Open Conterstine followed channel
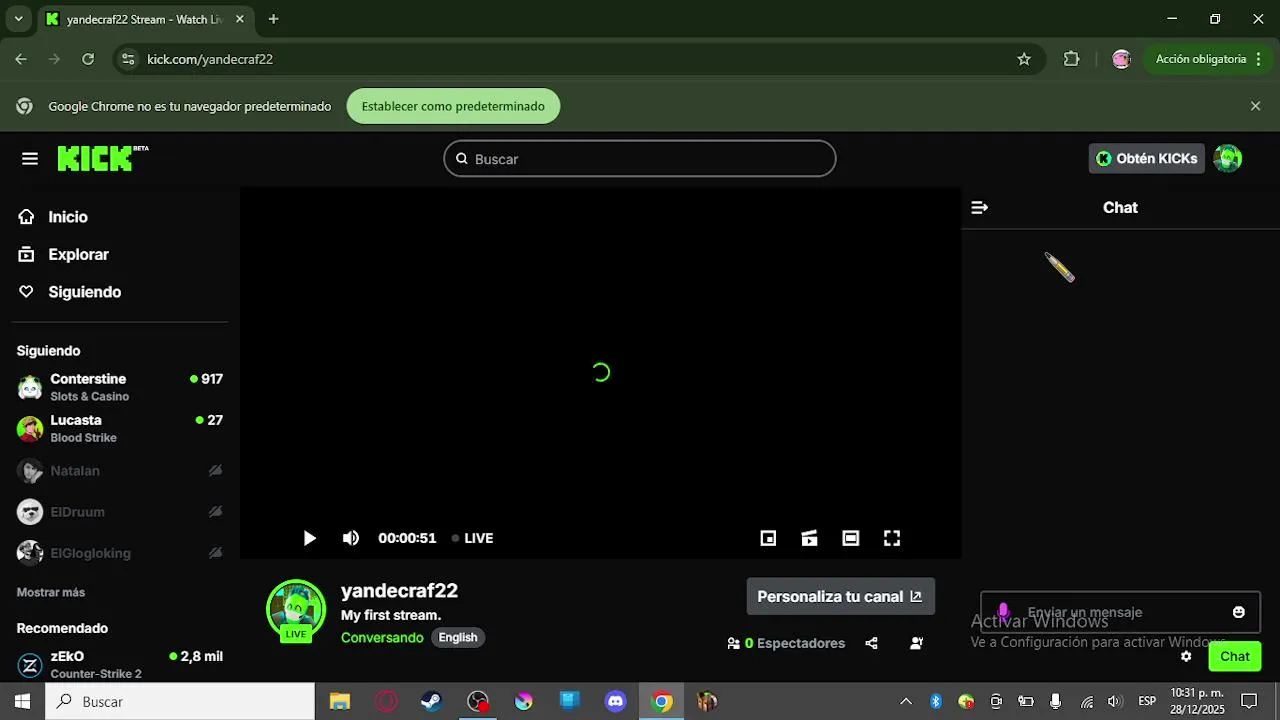The height and width of the screenshot is (720, 1280). (120, 387)
